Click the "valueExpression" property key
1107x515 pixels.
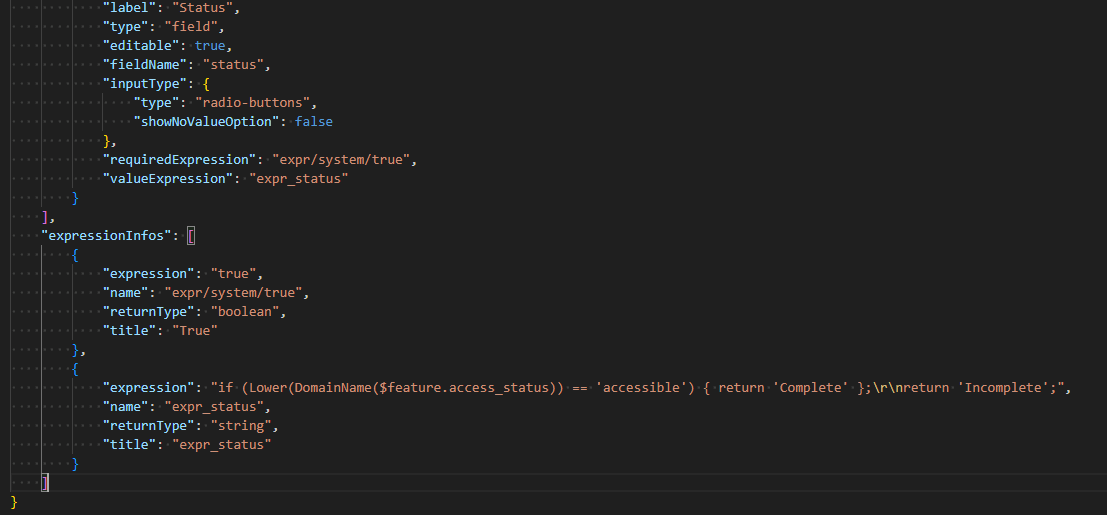[167, 179]
